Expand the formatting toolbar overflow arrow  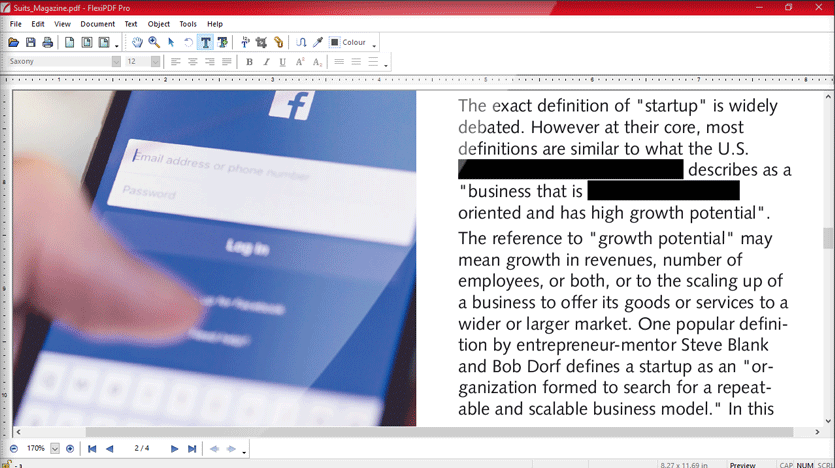(x=386, y=64)
